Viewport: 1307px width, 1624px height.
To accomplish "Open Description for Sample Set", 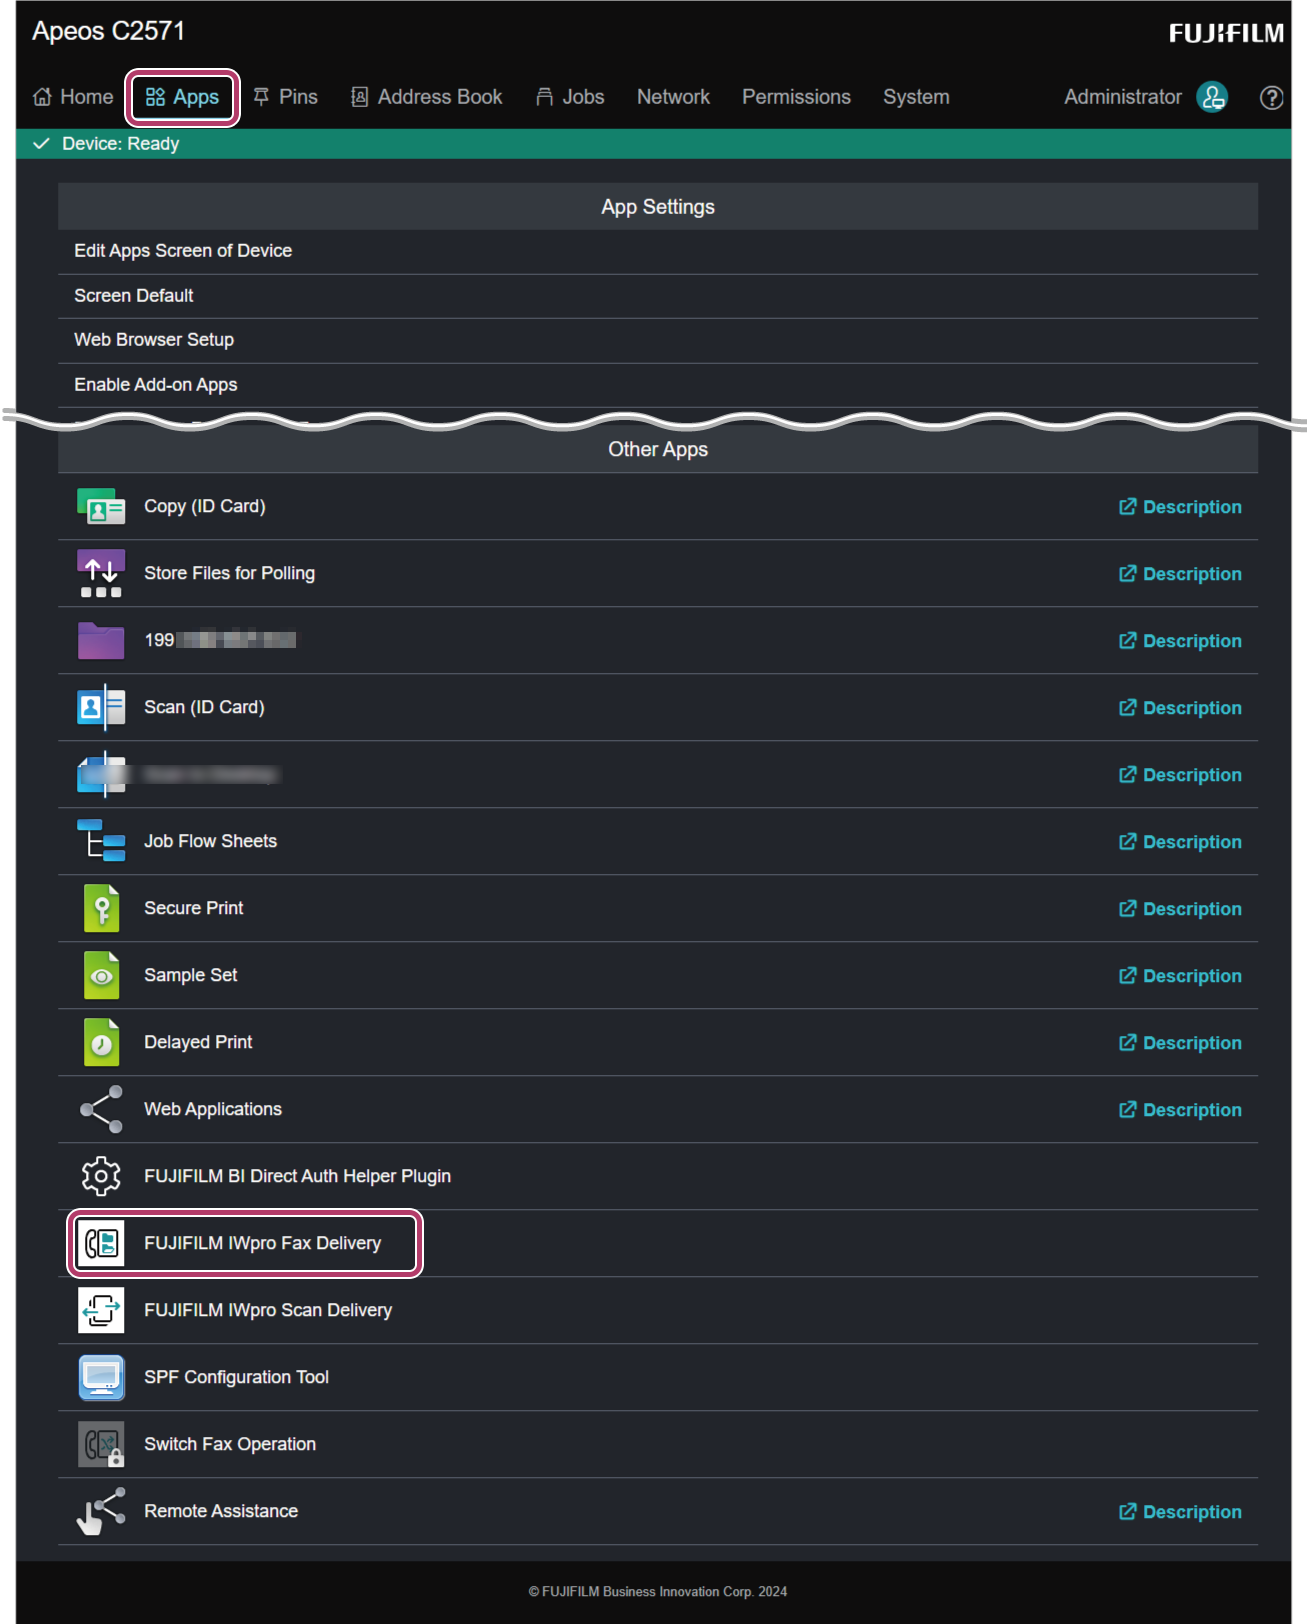I will click(1180, 976).
